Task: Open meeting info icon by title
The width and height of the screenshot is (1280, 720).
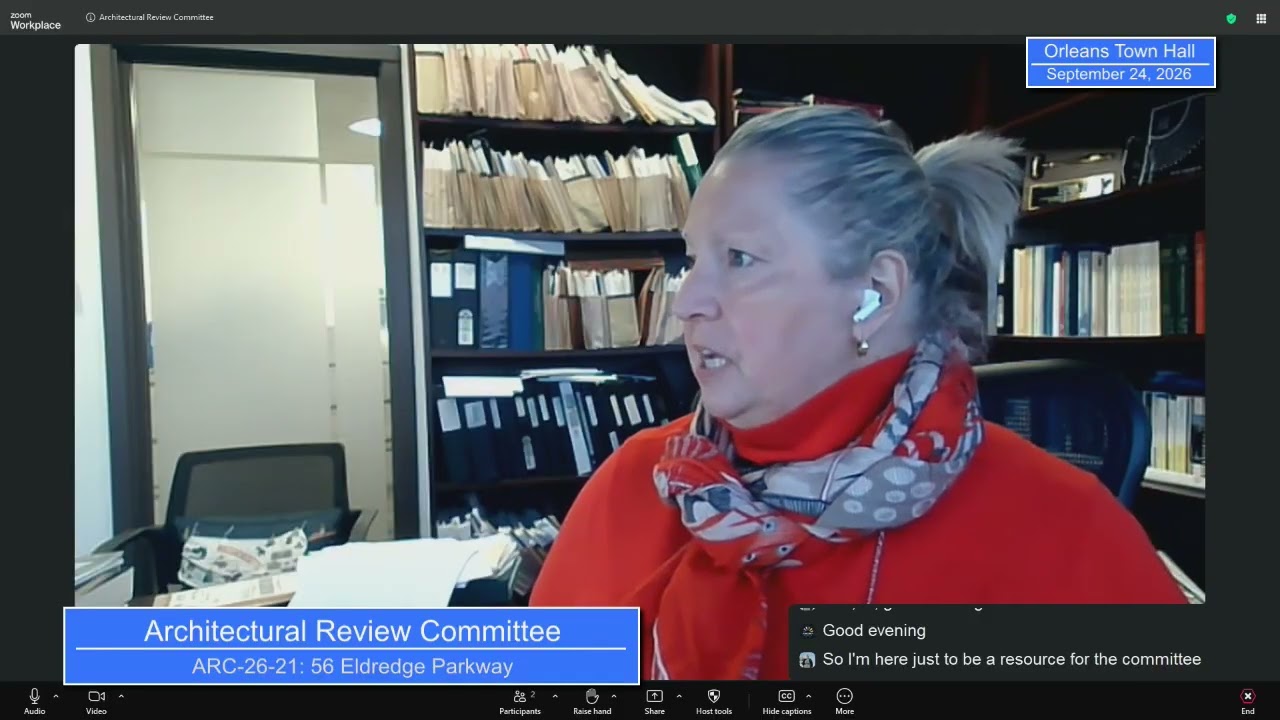Action: pos(90,17)
